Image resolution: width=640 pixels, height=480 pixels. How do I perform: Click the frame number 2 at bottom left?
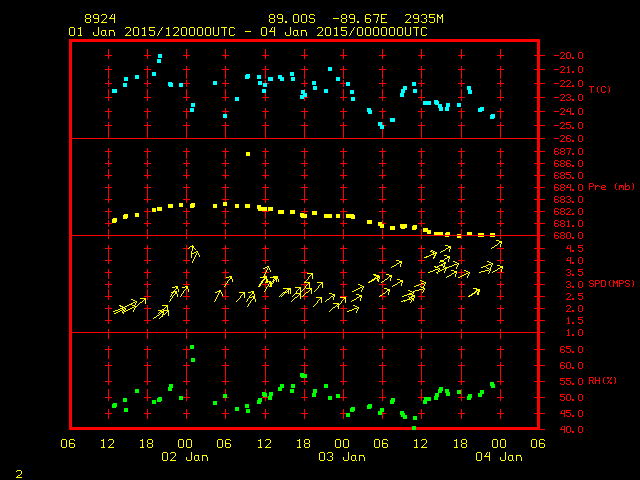tap(18, 471)
